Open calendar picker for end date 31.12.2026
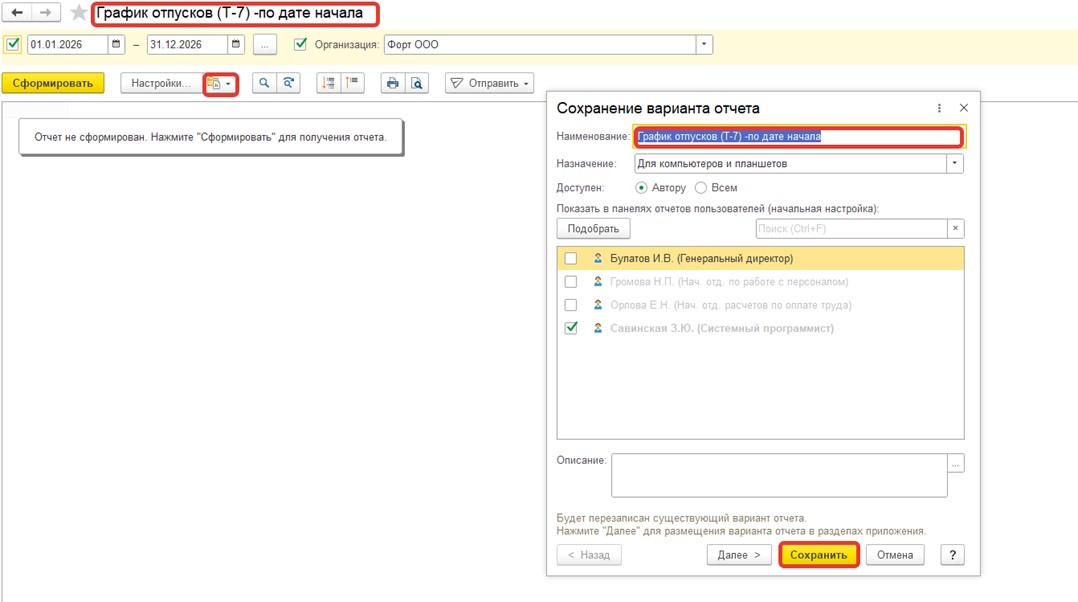1078x602 pixels. pyautogui.click(x=236, y=44)
